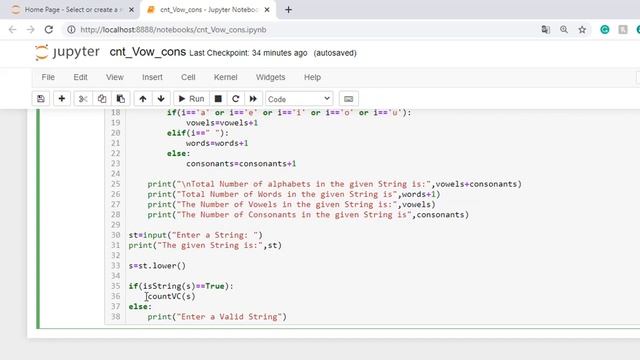Go back in browser history

point(12,29)
